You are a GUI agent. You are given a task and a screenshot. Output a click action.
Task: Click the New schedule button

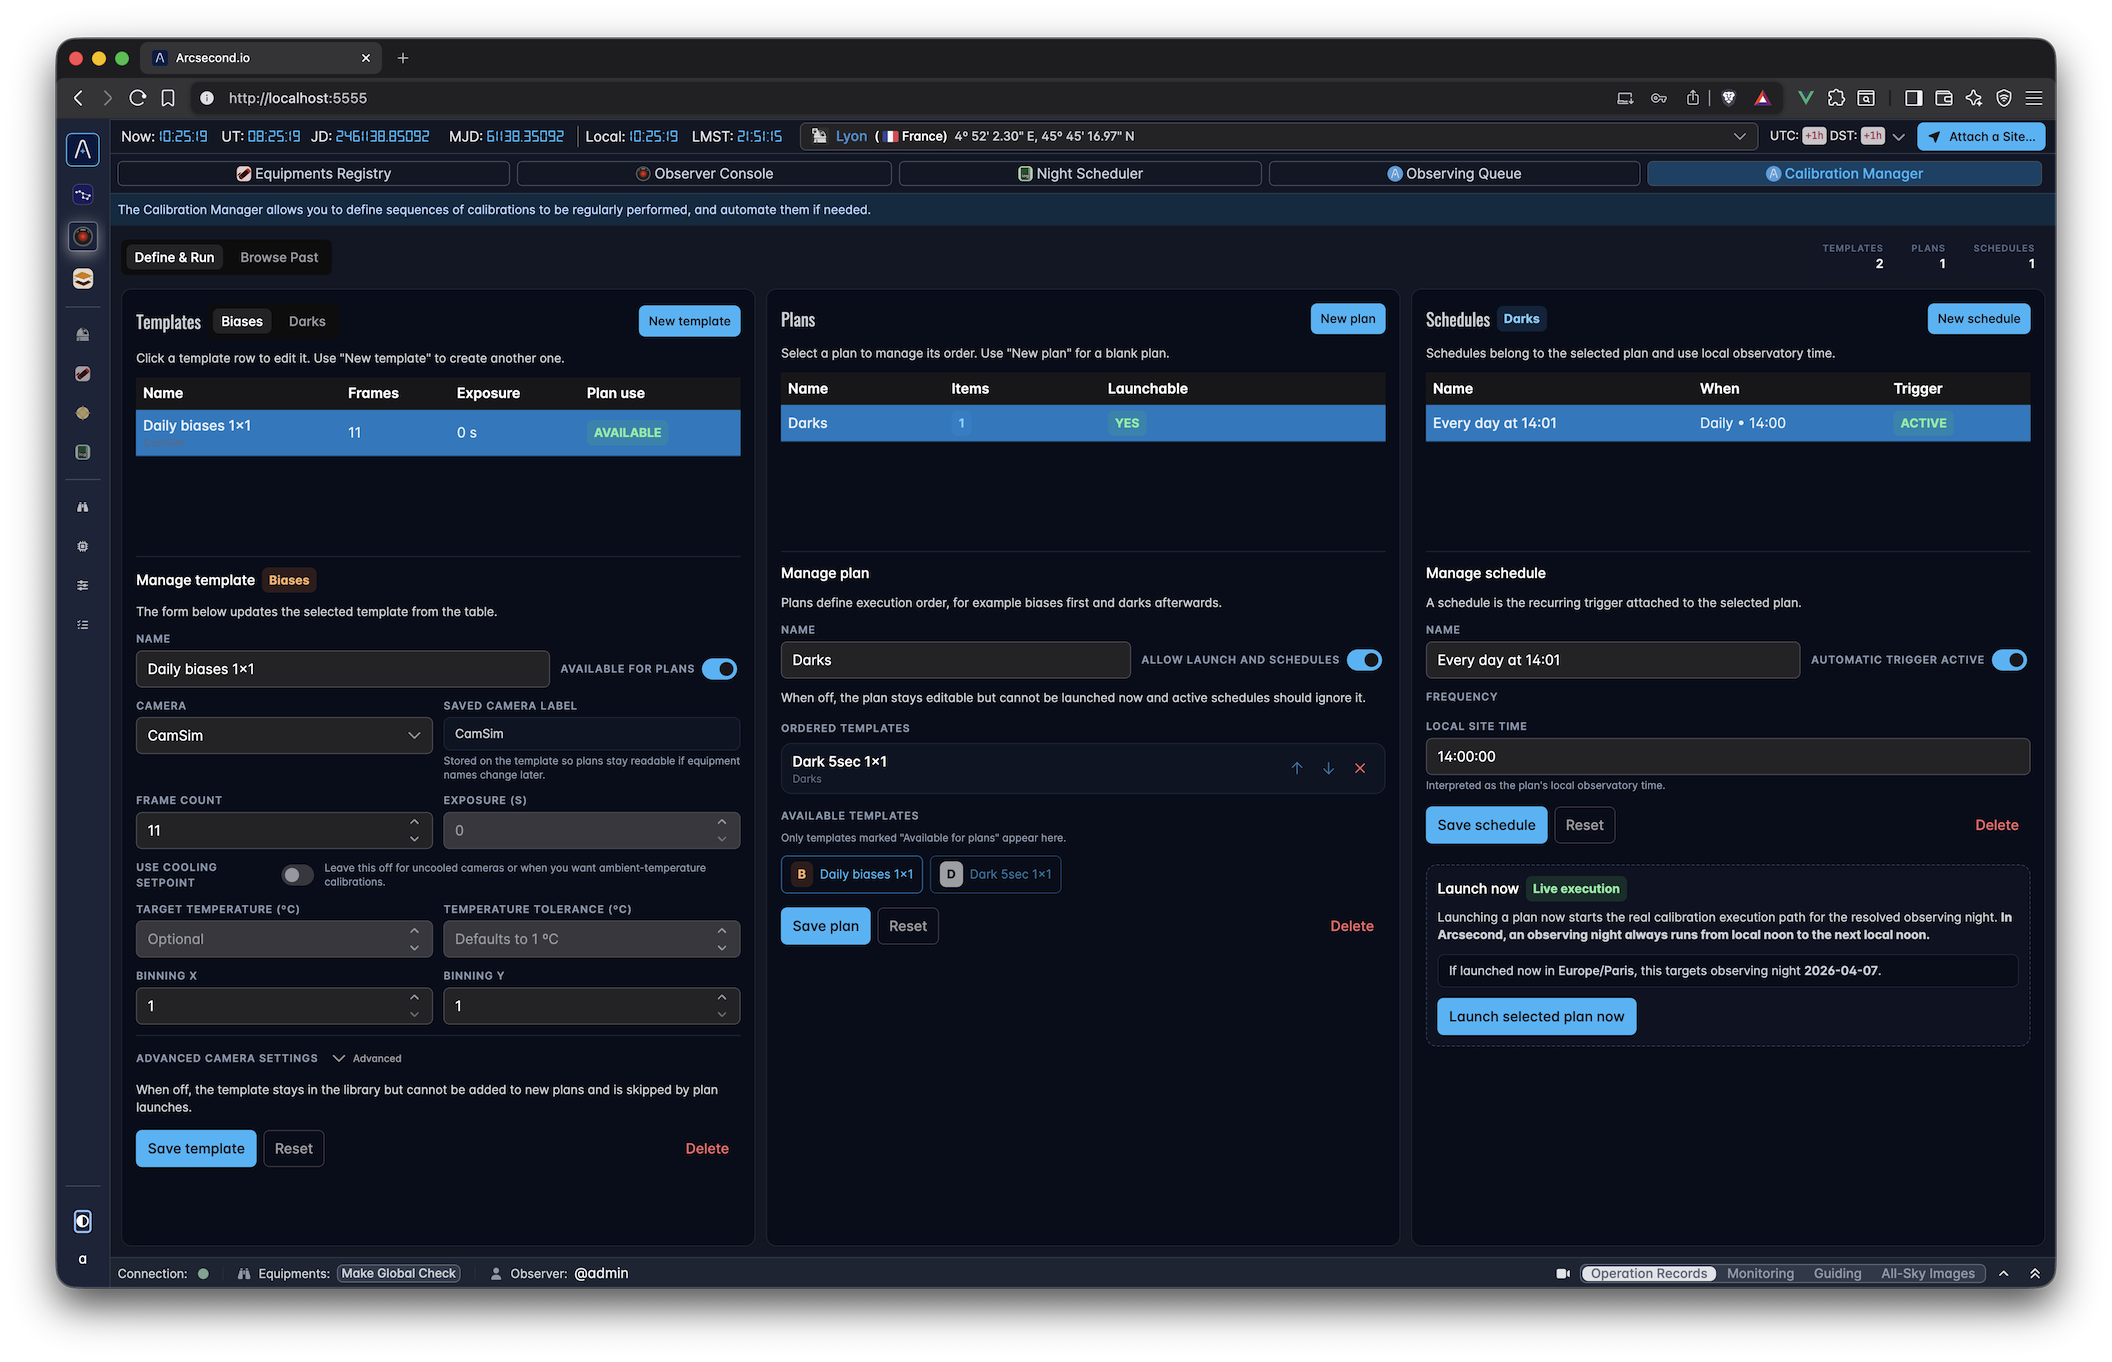pyautogui.click(x=1978, y=319)
